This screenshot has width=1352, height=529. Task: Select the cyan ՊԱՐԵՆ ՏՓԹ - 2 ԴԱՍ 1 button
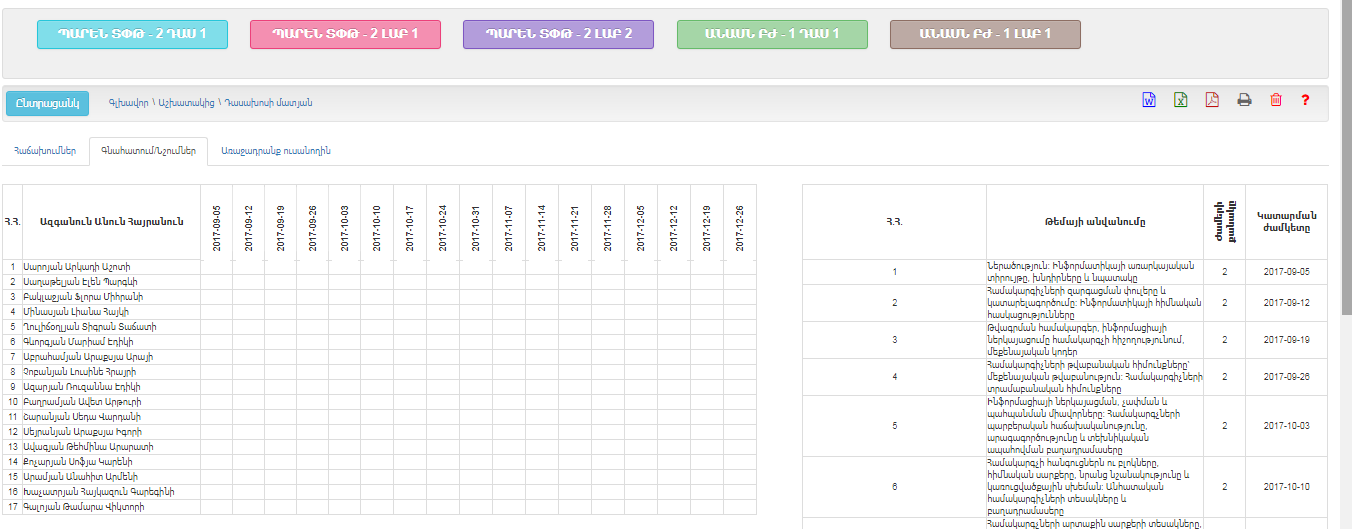(x=132, y=34)
